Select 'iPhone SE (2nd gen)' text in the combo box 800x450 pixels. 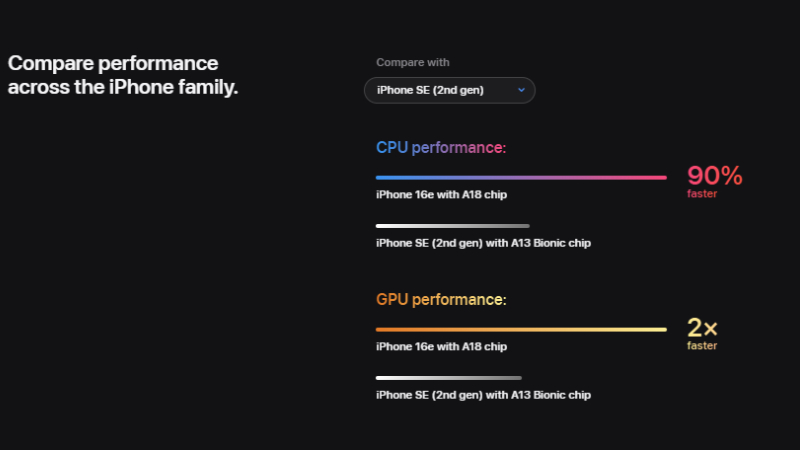click(x=430, y=90)
